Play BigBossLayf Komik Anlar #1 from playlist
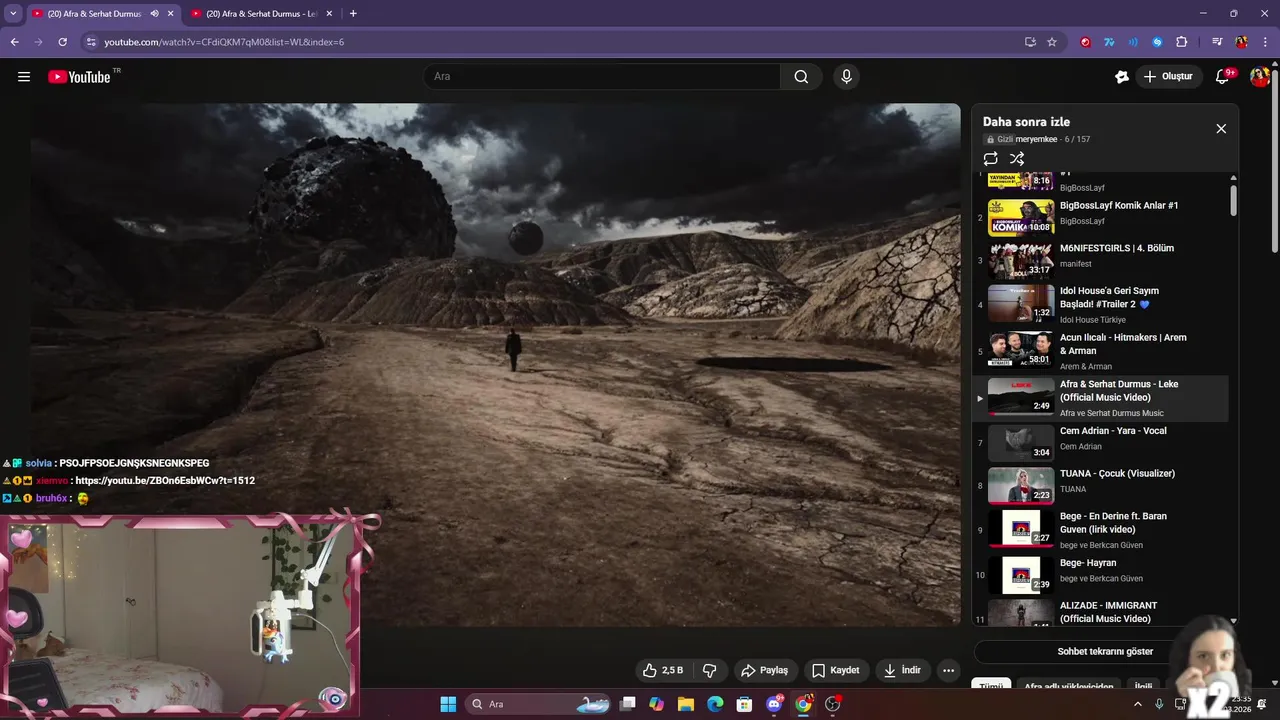Viewport: 1280px width, 720px height. pyautogui.click(x=1100, y=217)
